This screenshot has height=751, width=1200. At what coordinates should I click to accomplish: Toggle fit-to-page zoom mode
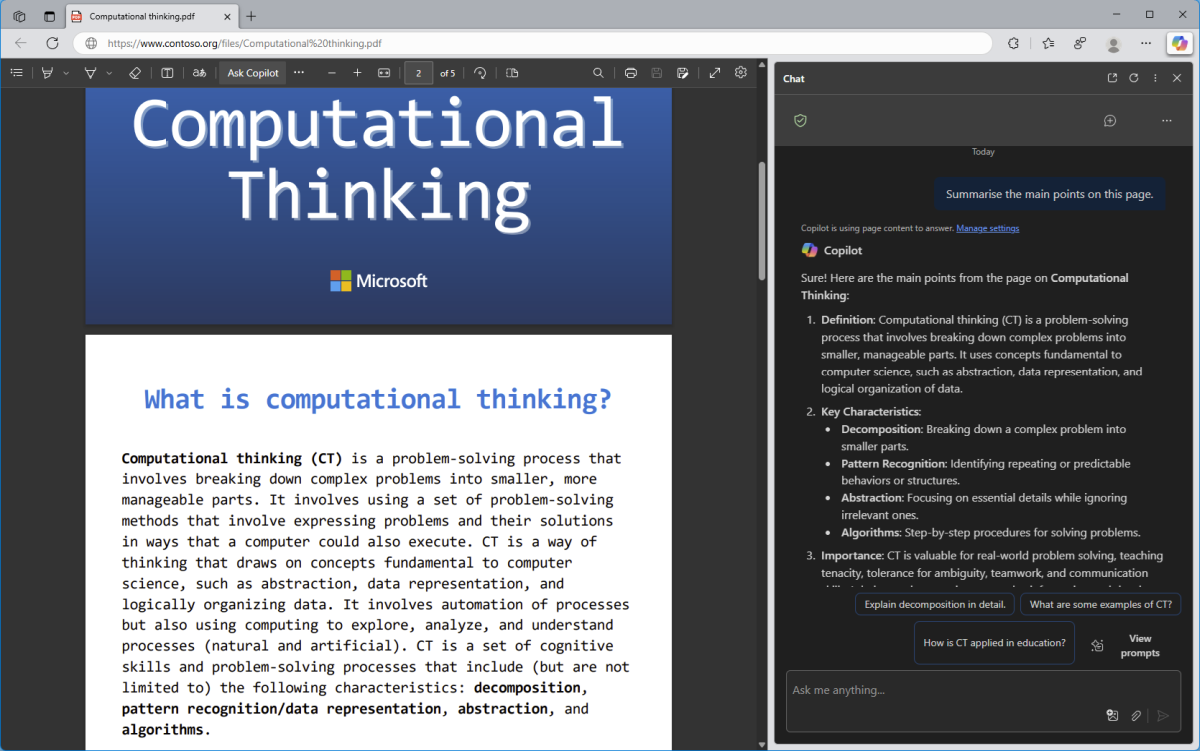pos(383,73)
